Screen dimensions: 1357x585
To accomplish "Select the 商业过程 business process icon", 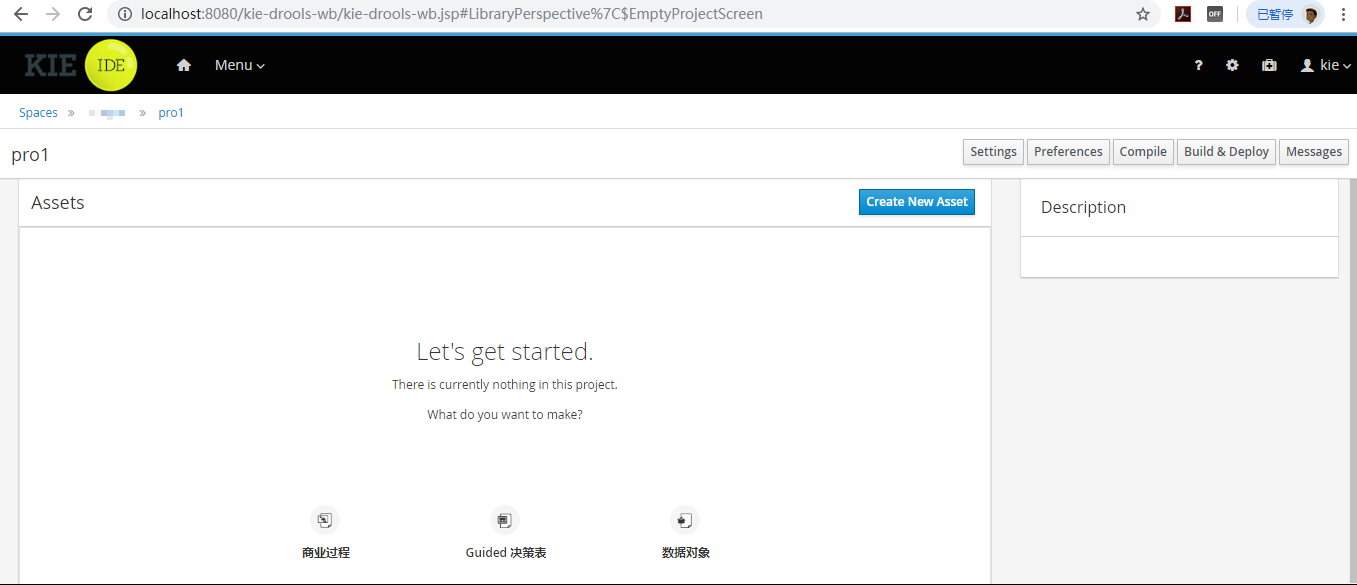I will tap(325, 520).
